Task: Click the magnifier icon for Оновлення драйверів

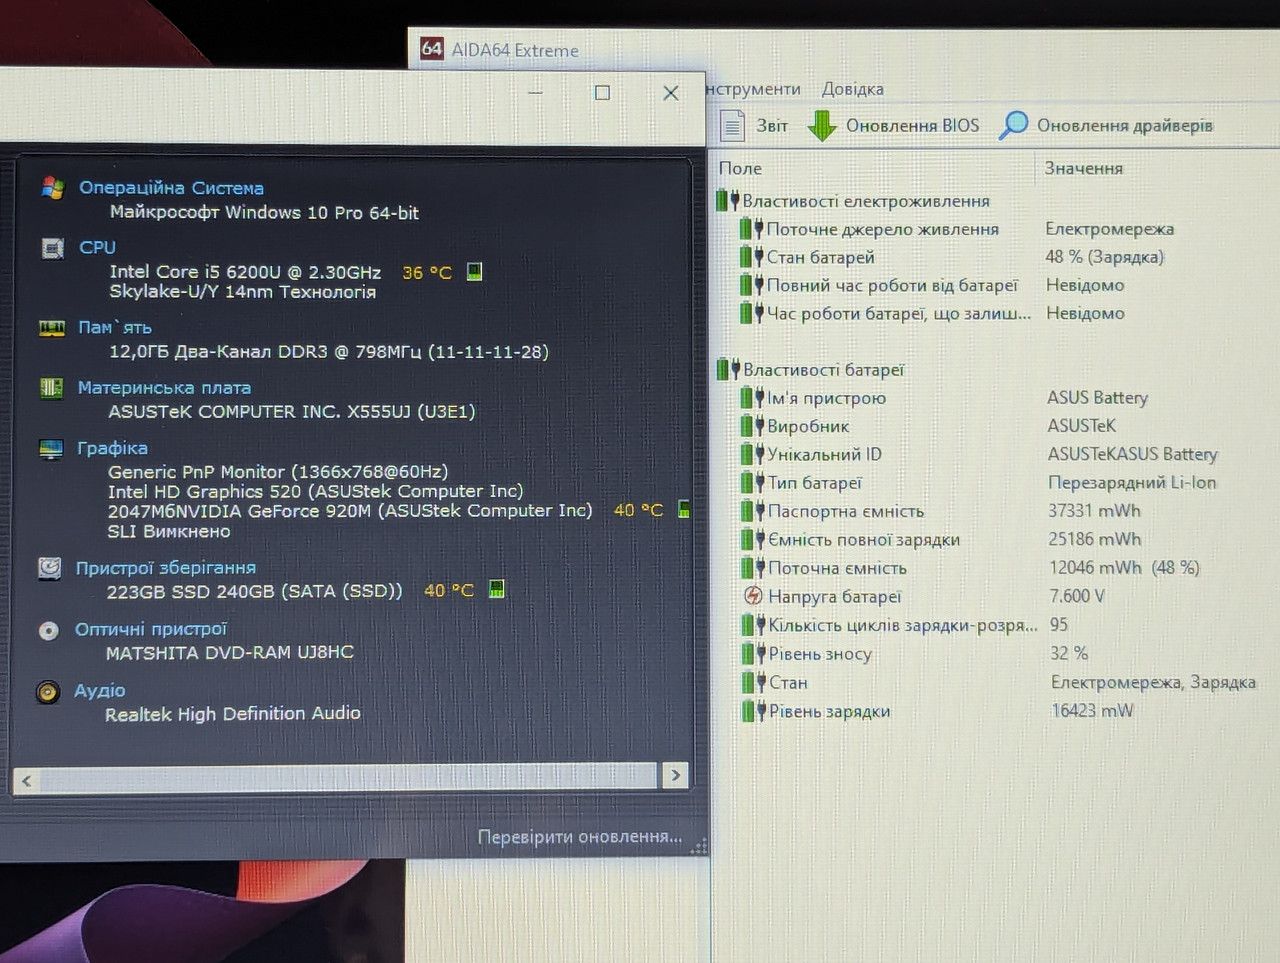Action: tap(1013, 125)
